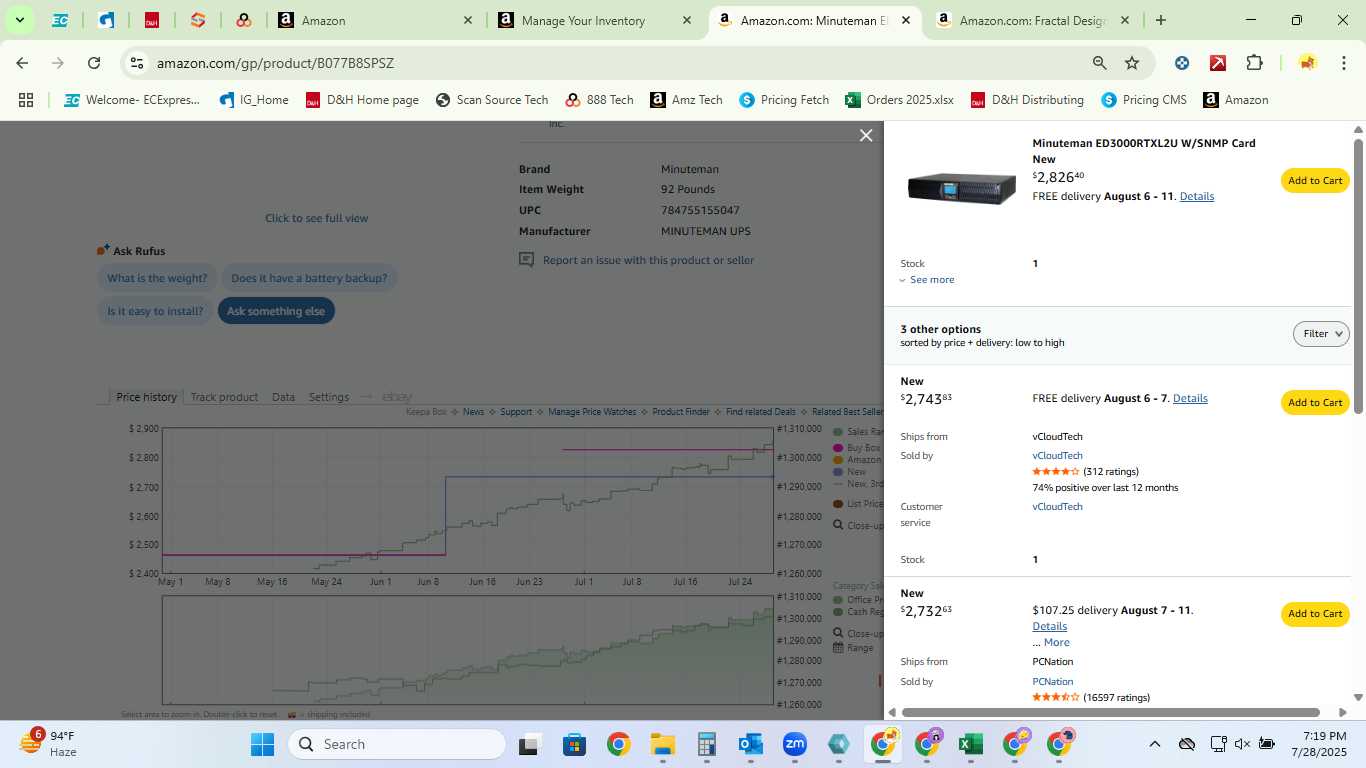
Task: Select the Keepa Price history tab
Action: 146,397
